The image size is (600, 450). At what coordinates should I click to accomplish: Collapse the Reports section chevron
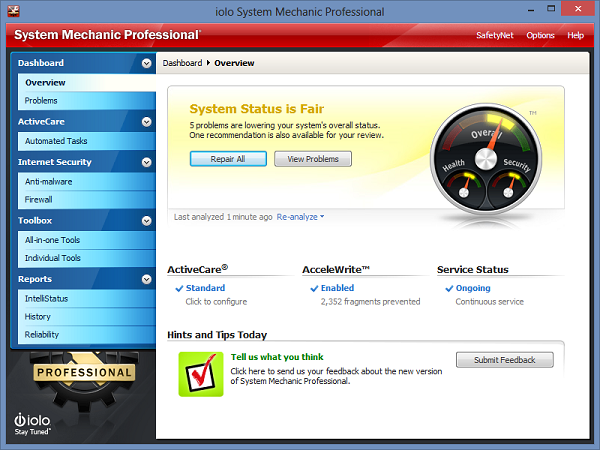point(147,279)
